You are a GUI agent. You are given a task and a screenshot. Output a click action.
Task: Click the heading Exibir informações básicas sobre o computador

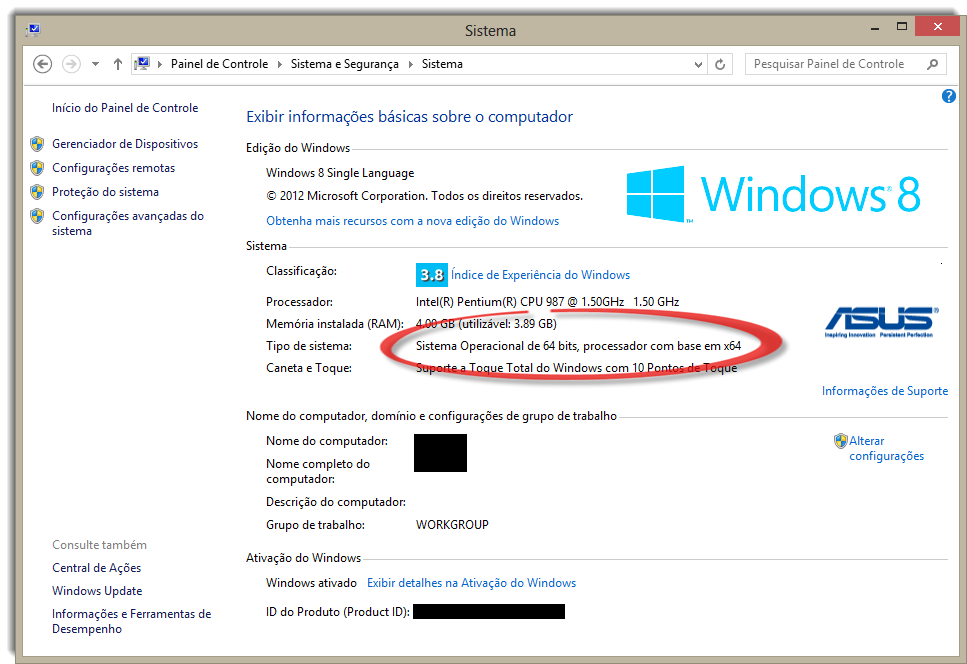point(409,117)
